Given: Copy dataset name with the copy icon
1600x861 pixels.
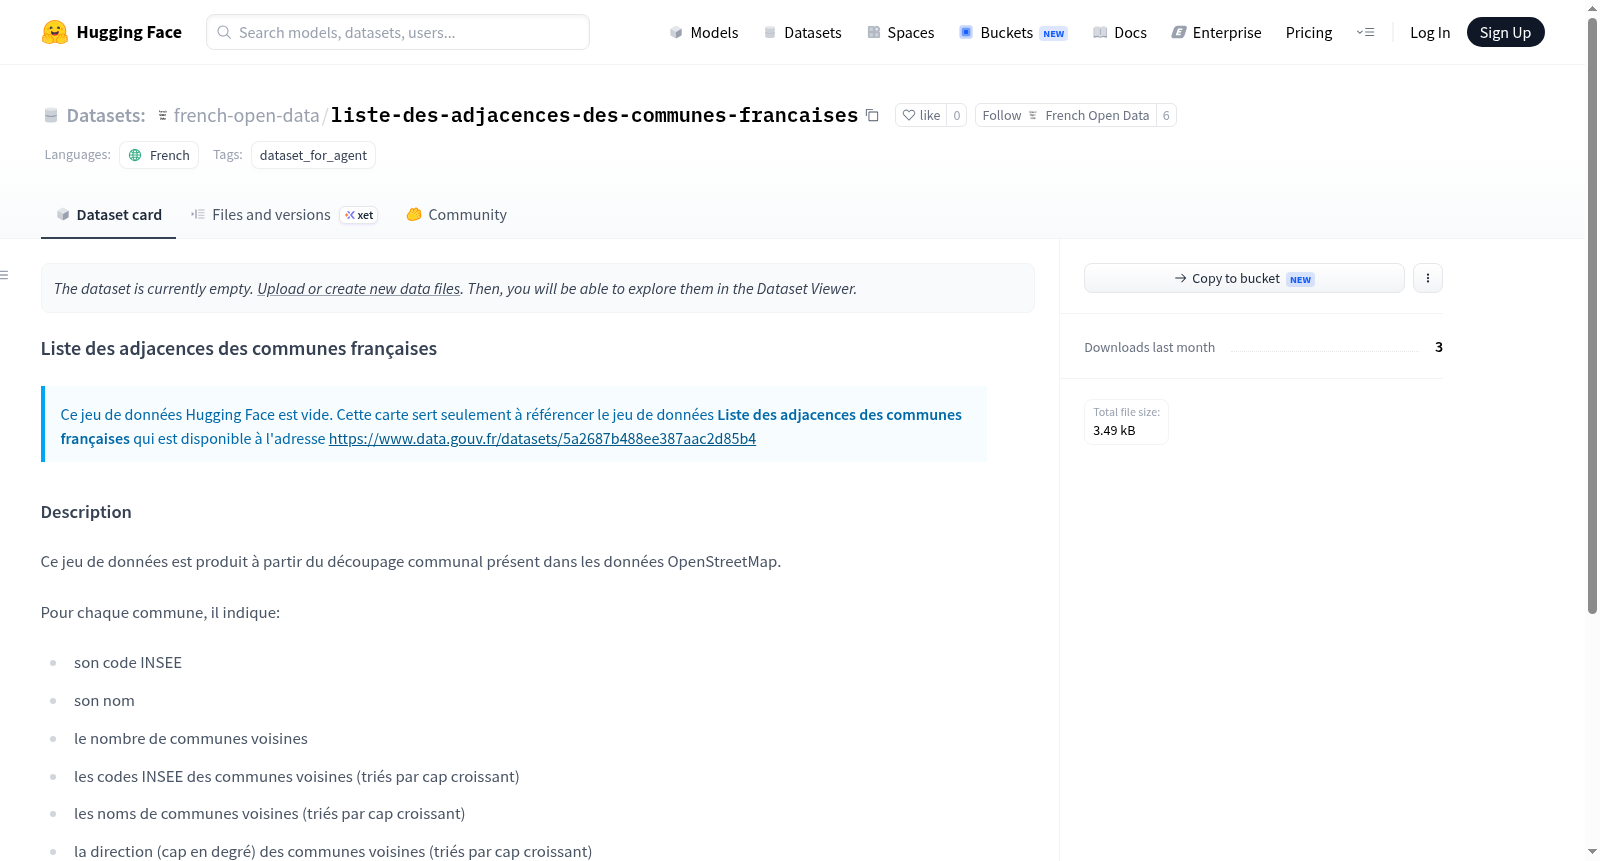Looking at the screenshot, I should coord(872,115).
